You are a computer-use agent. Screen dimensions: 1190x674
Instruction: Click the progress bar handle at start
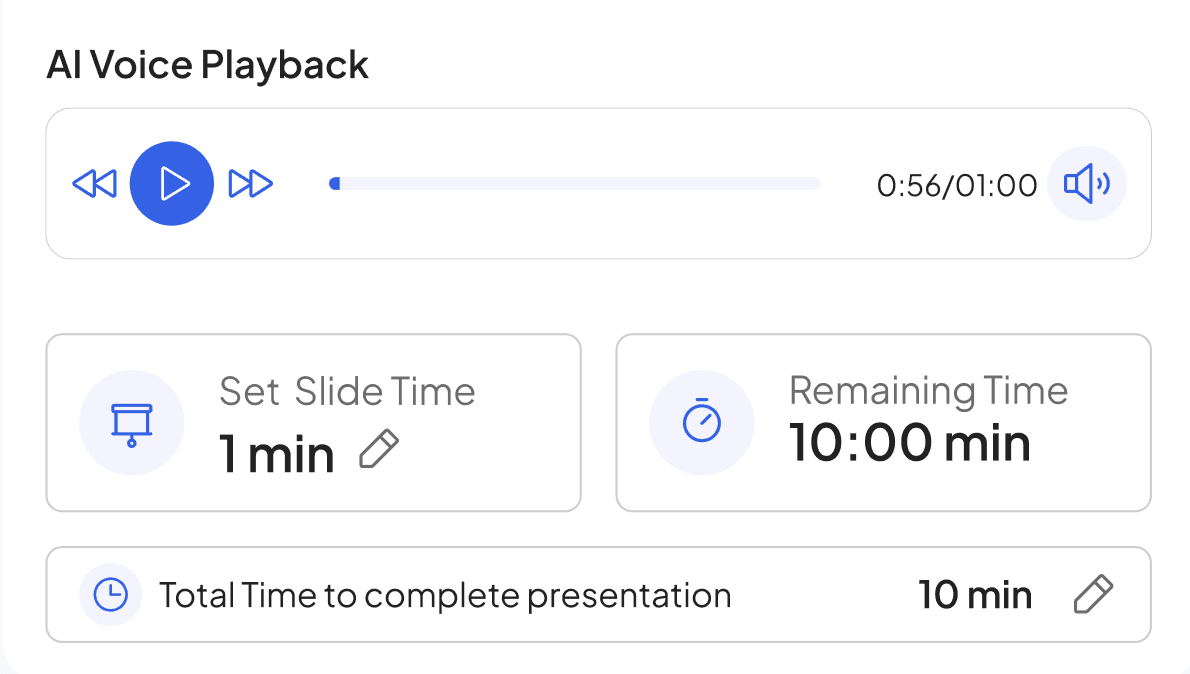pyautogui.click(x=334, y=184)
